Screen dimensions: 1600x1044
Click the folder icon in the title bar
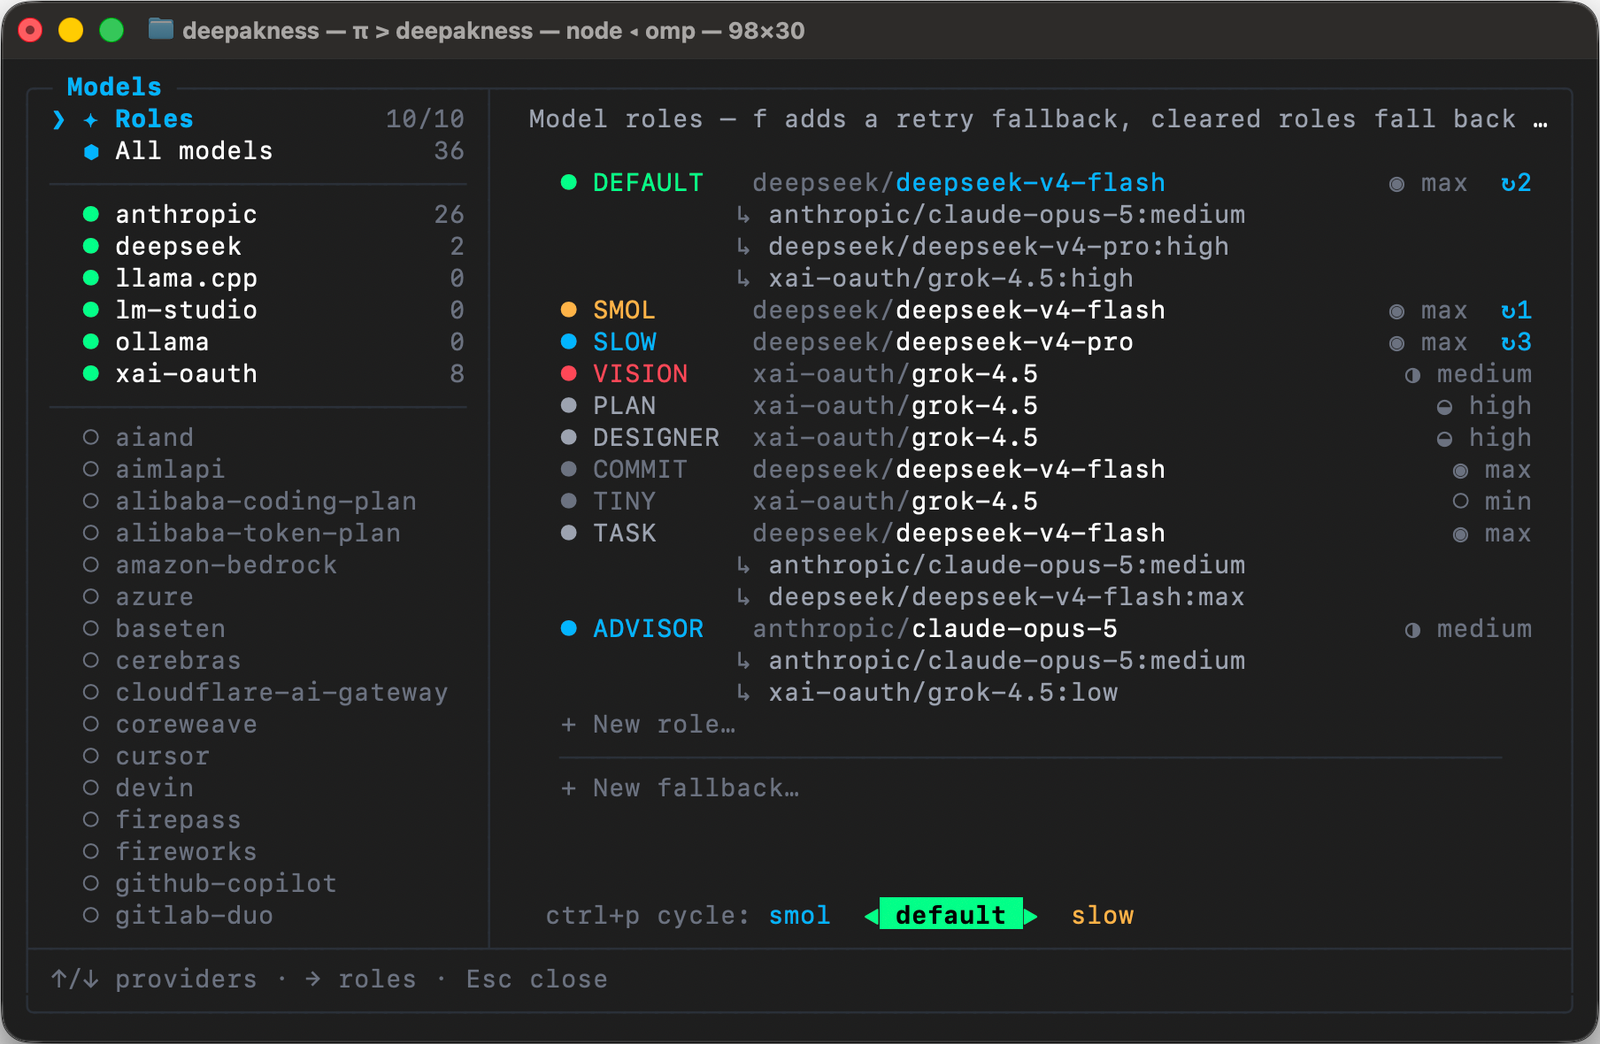coord(160,29)
